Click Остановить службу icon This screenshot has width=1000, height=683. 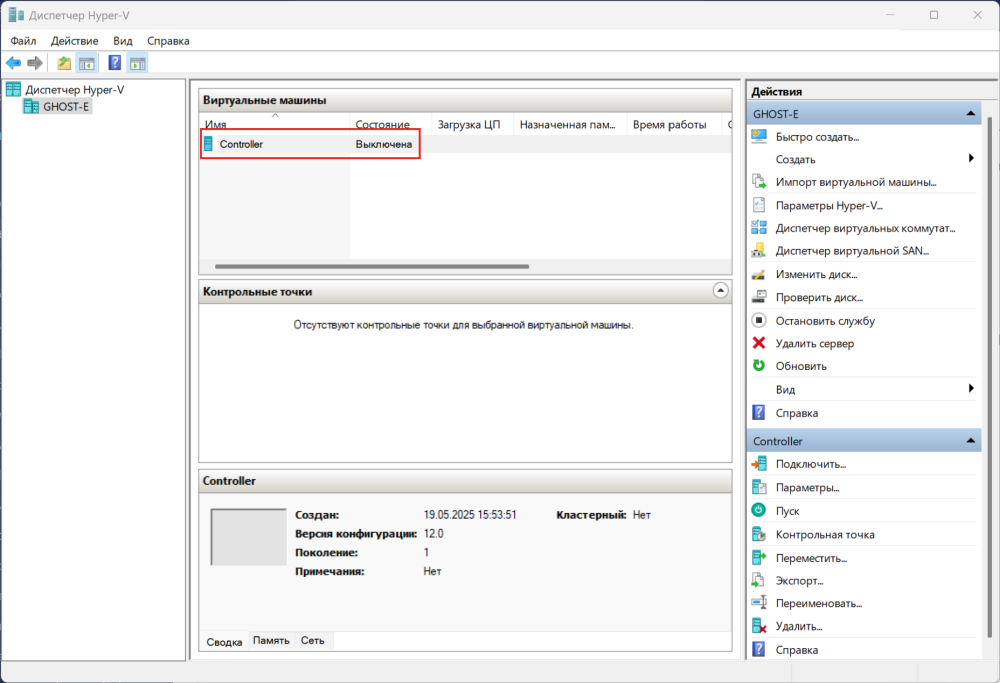pyautogui.click(x=759, y=320)
